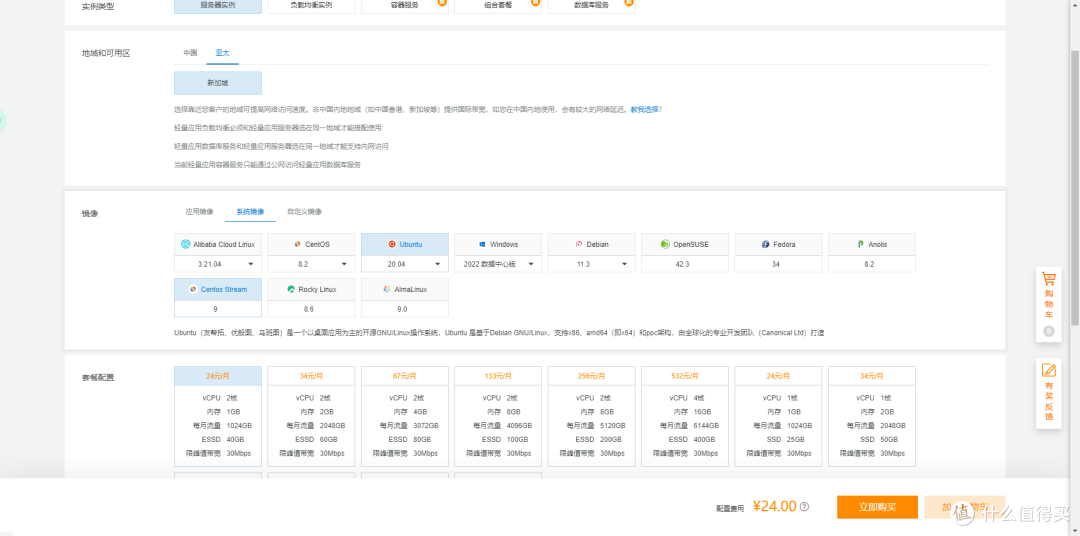
Task: Switch to the 应用镜像 tab
Action: (x=199, y=212)
